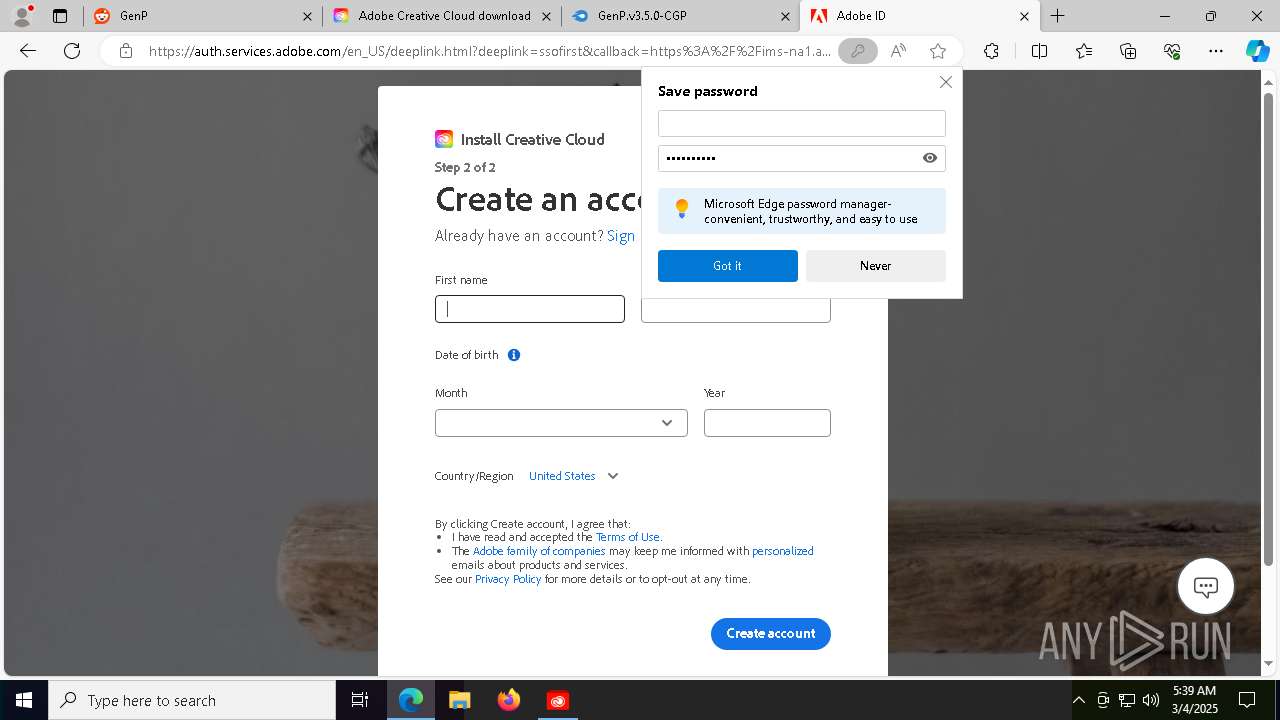Close the GenP tab
Image resolution: width=1280 pixels, height=720 pixels.
coord(308,16)
